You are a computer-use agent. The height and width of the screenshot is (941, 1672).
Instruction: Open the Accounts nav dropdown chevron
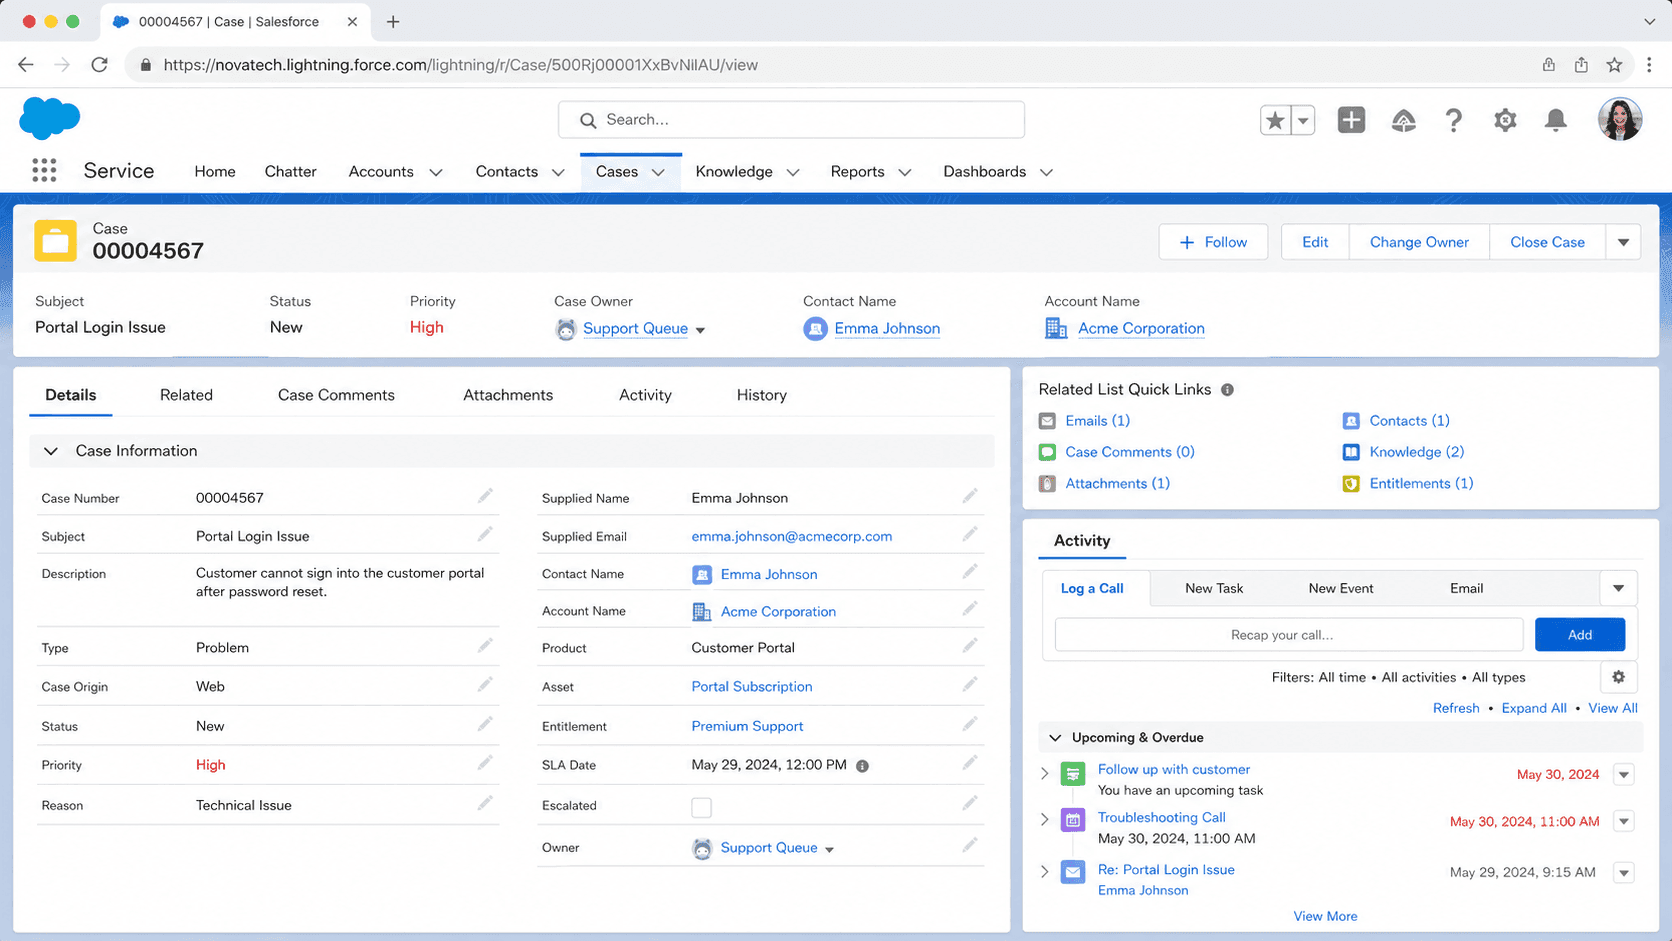pyautogui.click(x=436, y=172)
